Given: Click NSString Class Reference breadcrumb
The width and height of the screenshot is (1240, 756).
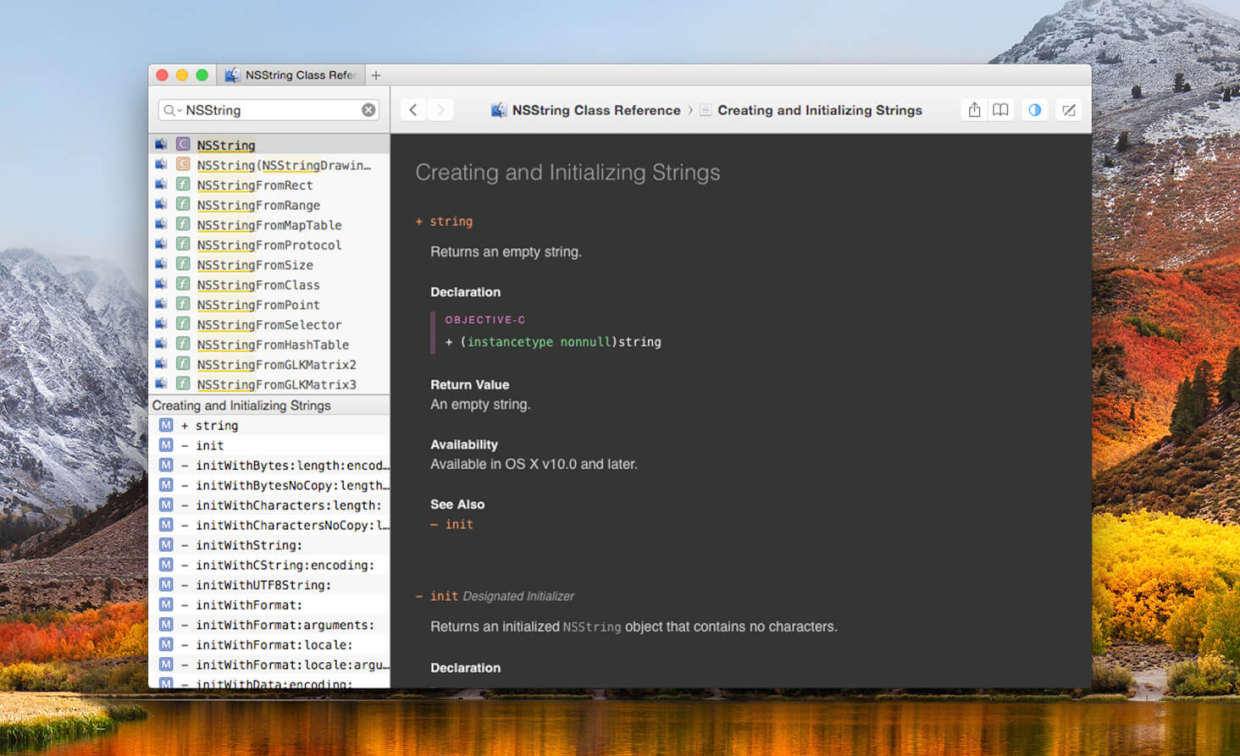Looking at the screenshot, I should [x=596, y=110].
